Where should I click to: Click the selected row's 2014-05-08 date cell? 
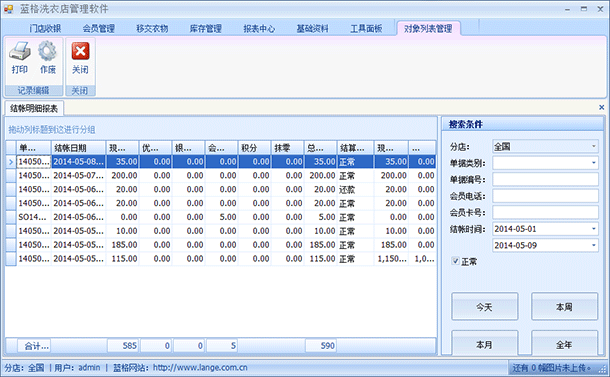coord(78,161)
